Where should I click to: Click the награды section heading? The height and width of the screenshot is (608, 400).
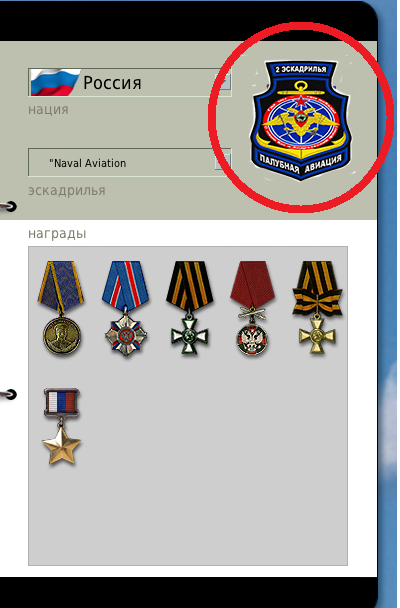tap(57, 233)
